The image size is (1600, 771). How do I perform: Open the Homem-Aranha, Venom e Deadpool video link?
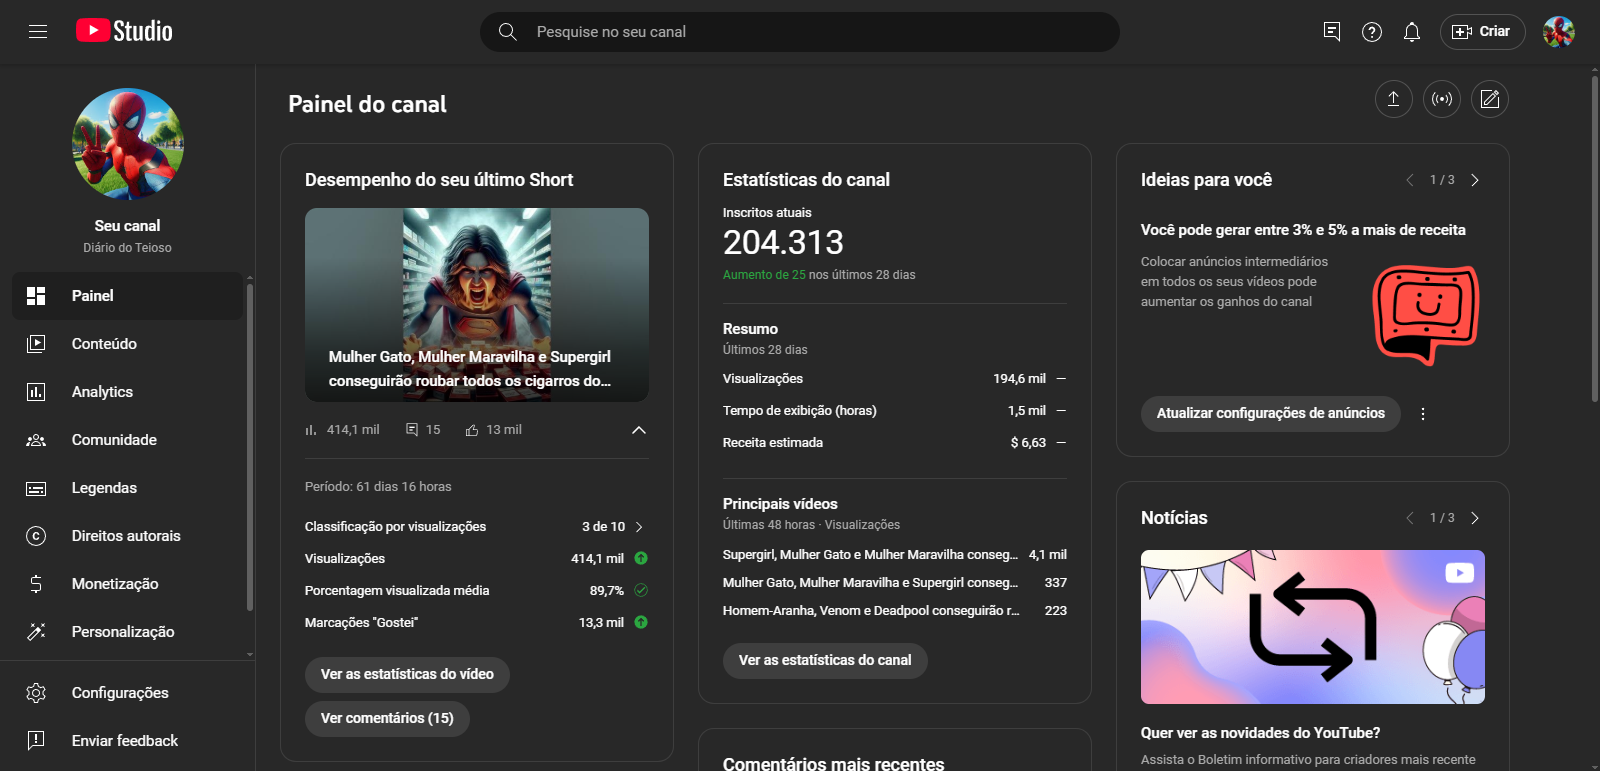pyautogui.click(x=871, y=611)
